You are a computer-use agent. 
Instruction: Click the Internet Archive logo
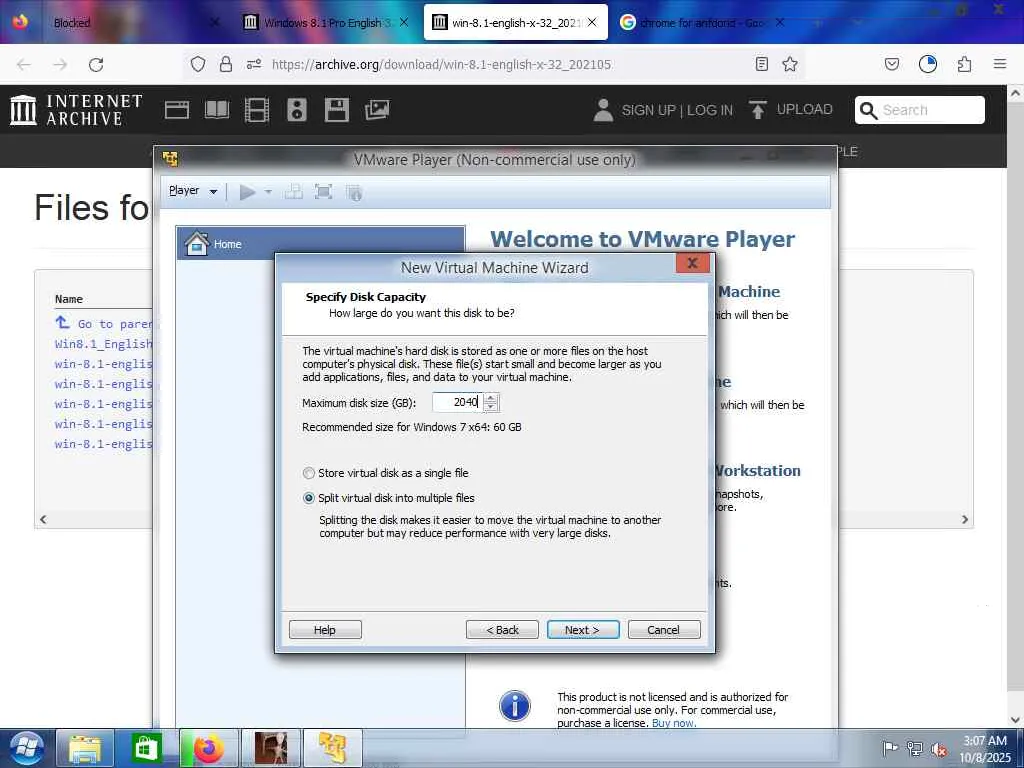point(76,110)
